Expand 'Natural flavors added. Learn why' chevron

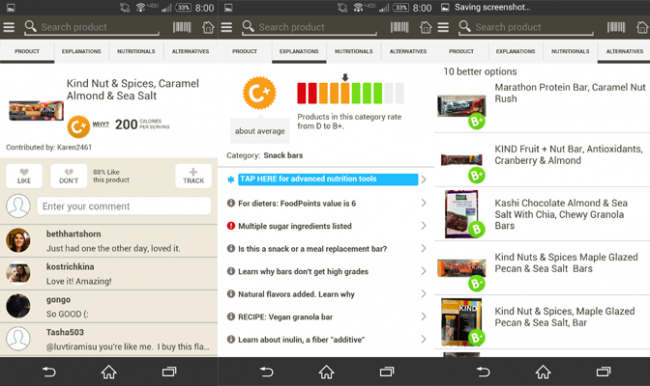[x=424, y=294]
